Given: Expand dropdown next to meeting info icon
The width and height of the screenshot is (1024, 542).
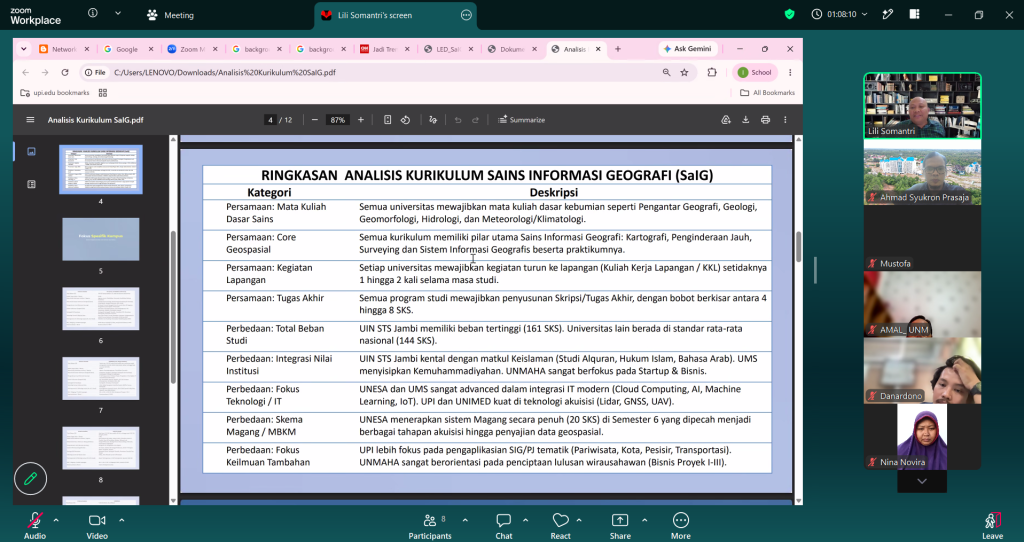Looking at the screenshot, I should tap(118, 13).
